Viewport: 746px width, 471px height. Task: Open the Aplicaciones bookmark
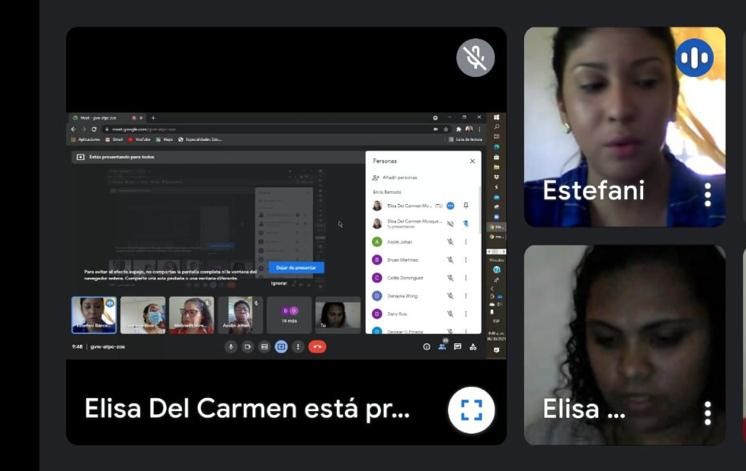point(86,140)
